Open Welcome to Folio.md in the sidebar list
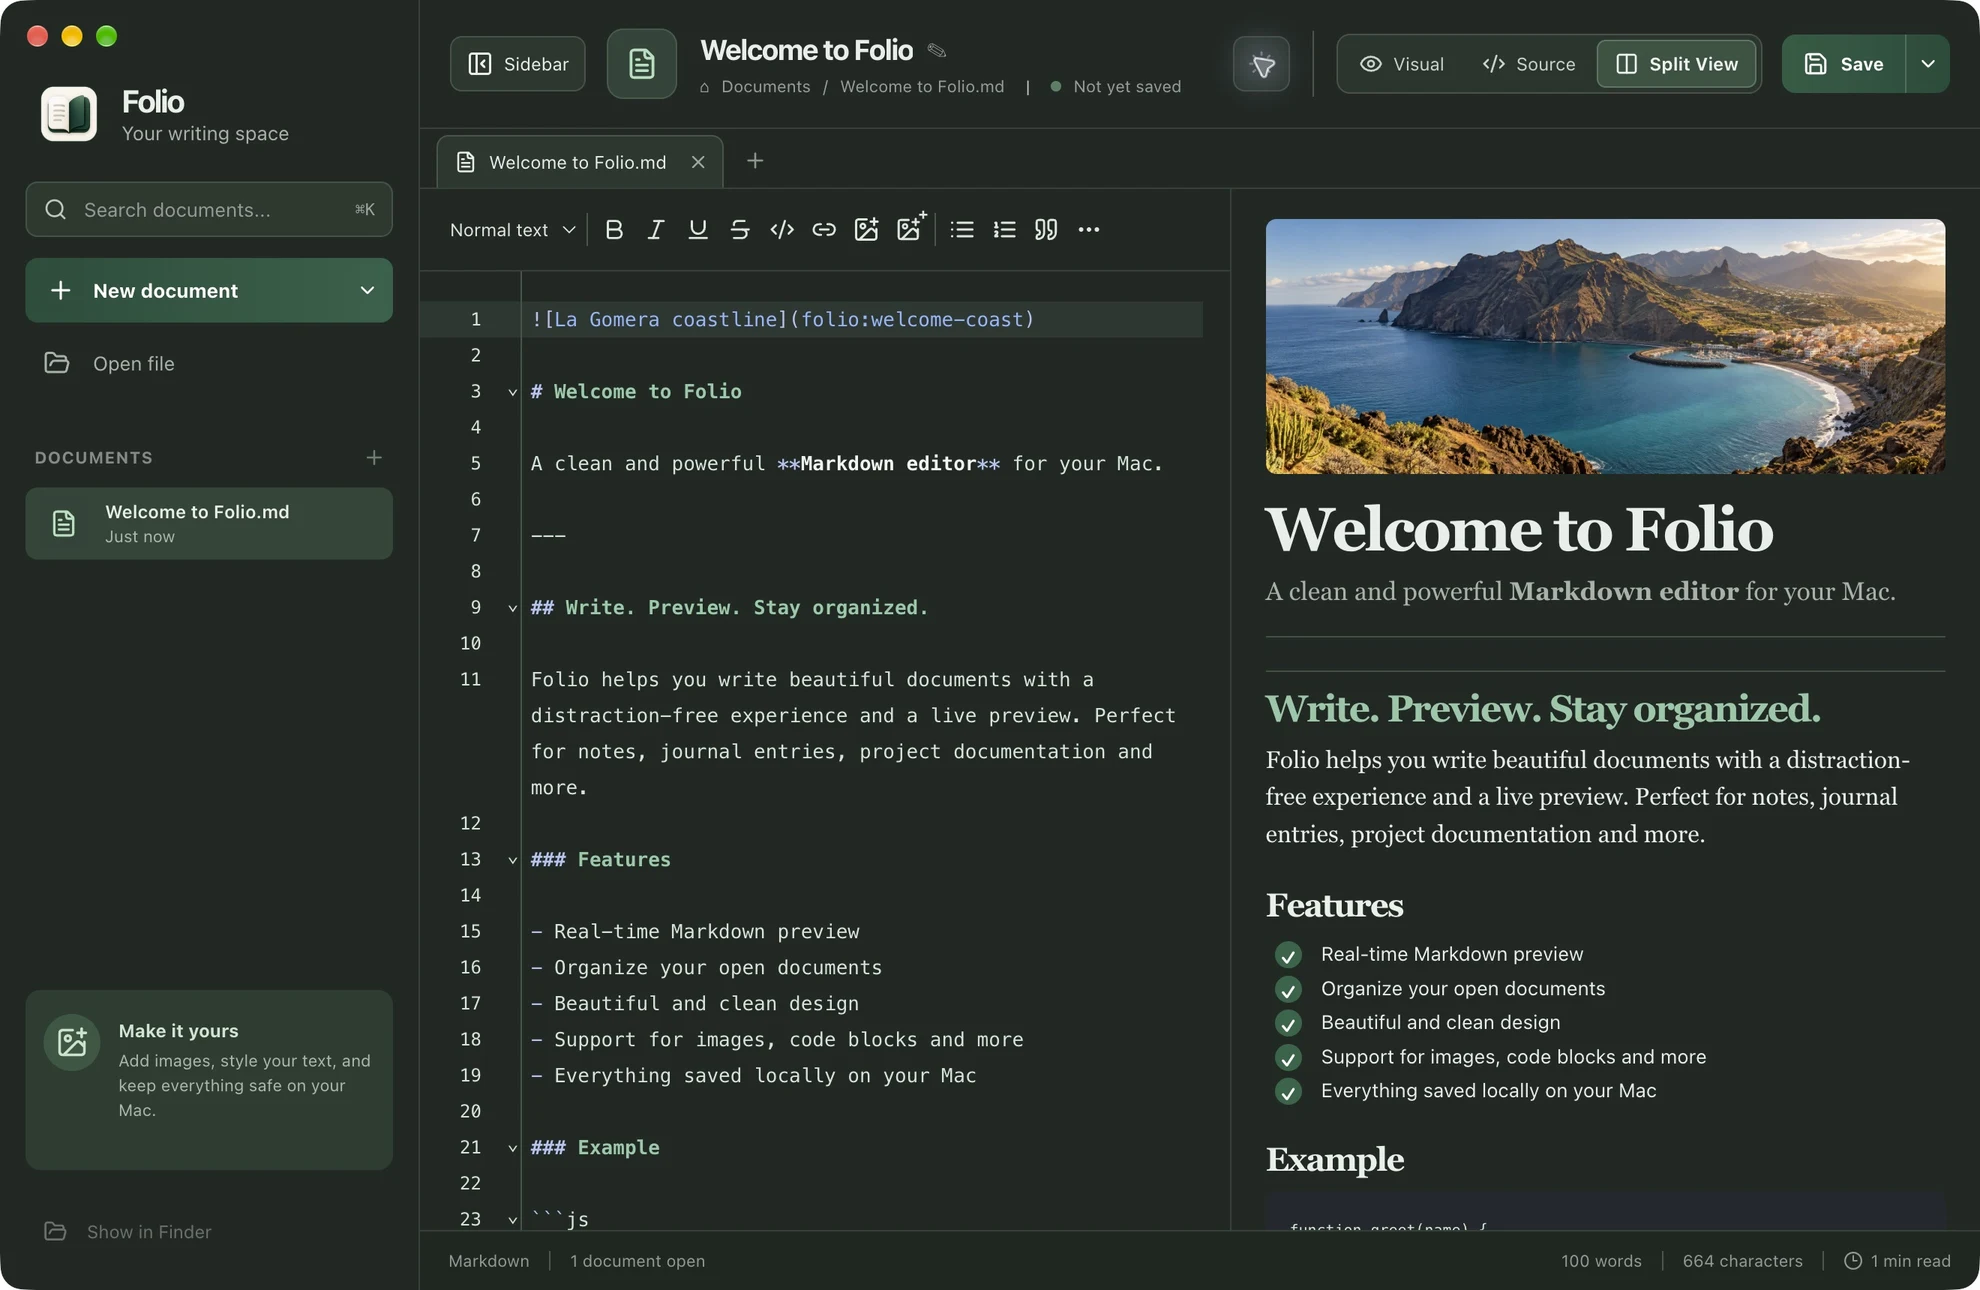 (x=209, y=523)
